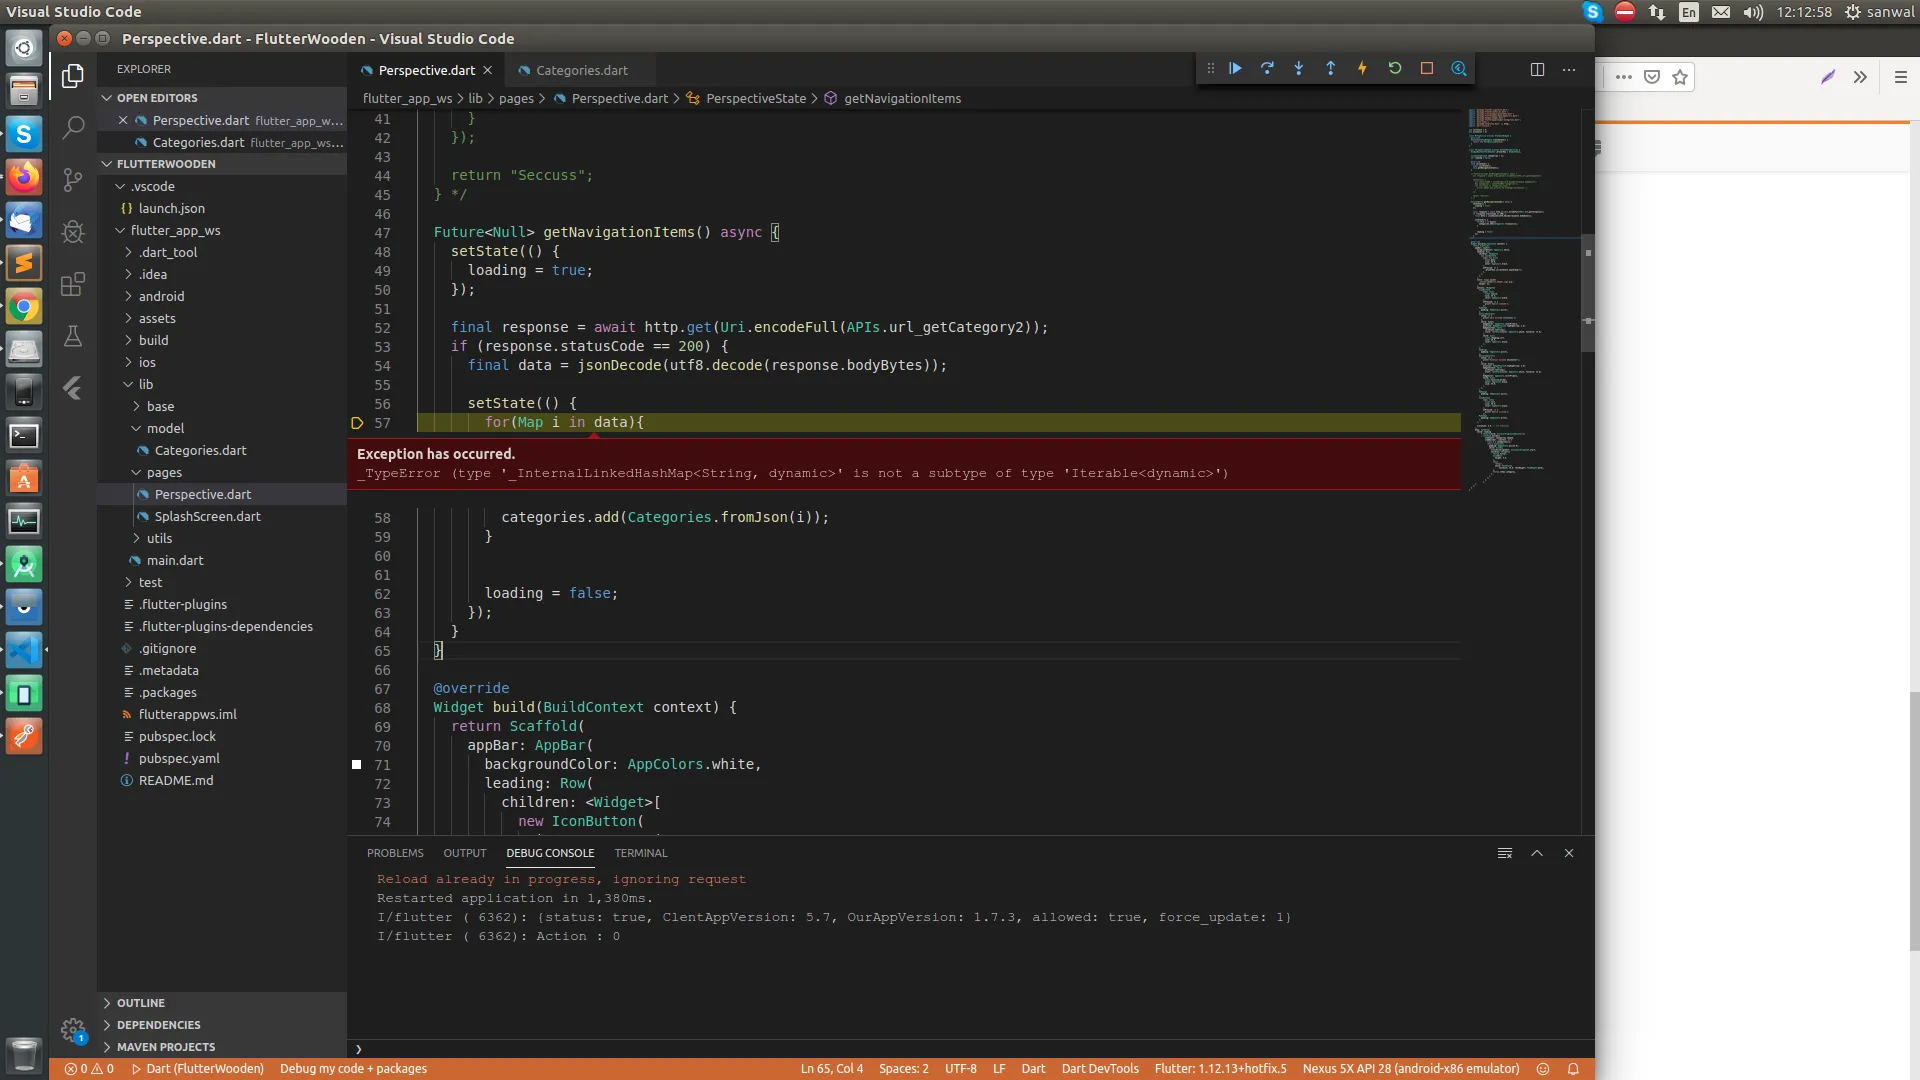This screenshot has width=1920, height=1080.
Task: Stop debugging with the red square
Action: 1427,69
